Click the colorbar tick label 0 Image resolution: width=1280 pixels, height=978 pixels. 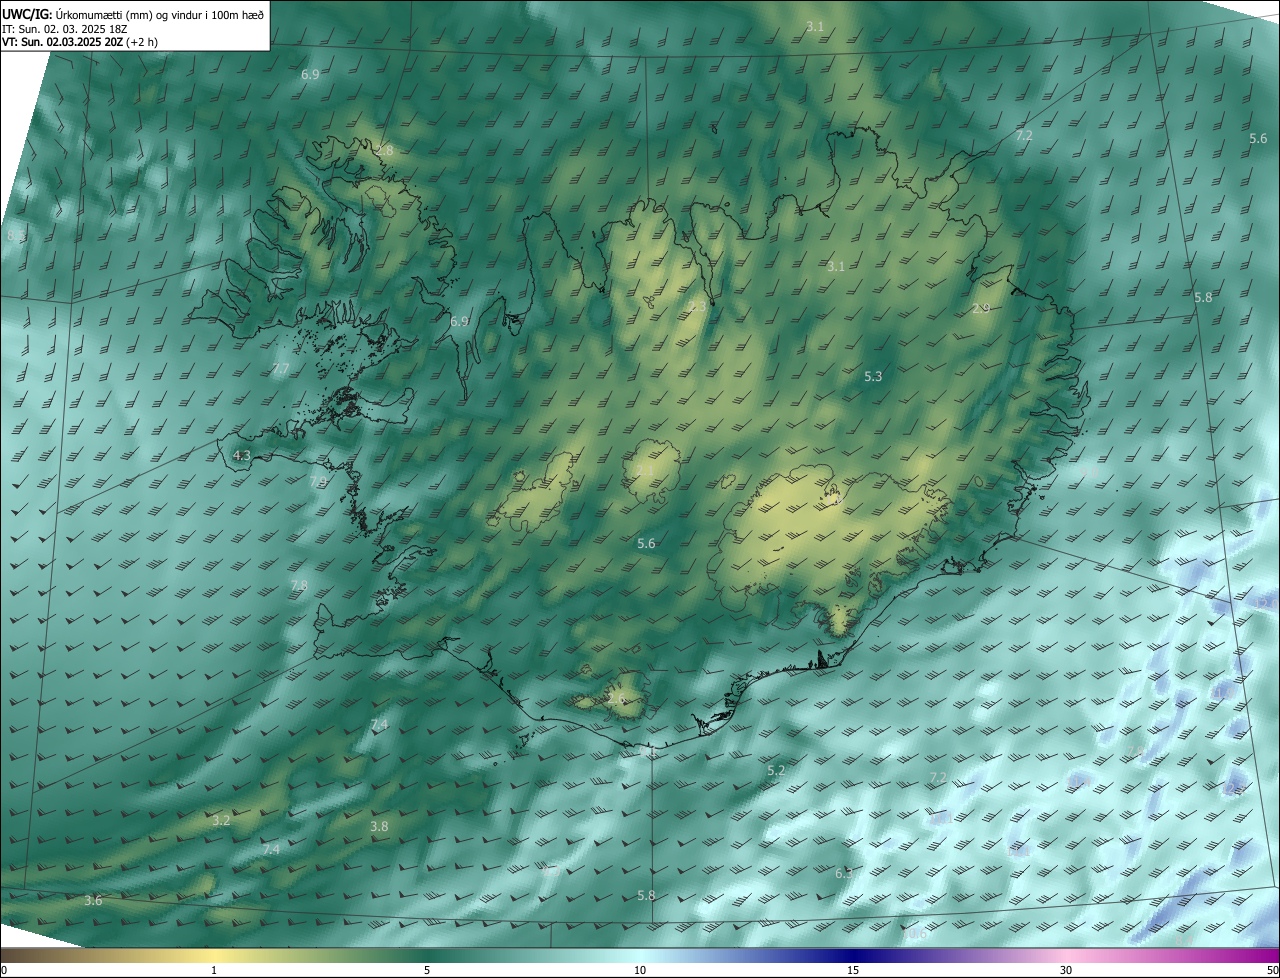pos(4,970)
